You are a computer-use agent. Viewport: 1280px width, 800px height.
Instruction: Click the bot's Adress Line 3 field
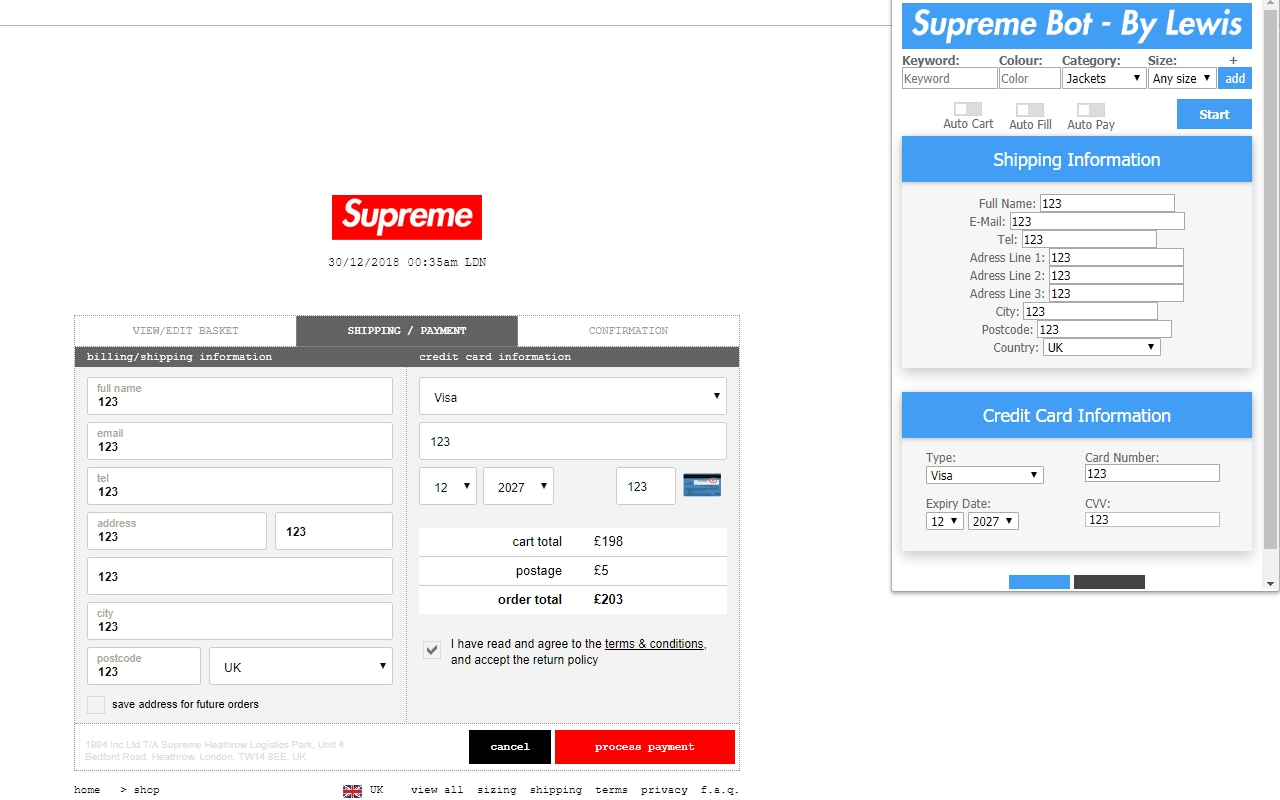[1116, 293]
